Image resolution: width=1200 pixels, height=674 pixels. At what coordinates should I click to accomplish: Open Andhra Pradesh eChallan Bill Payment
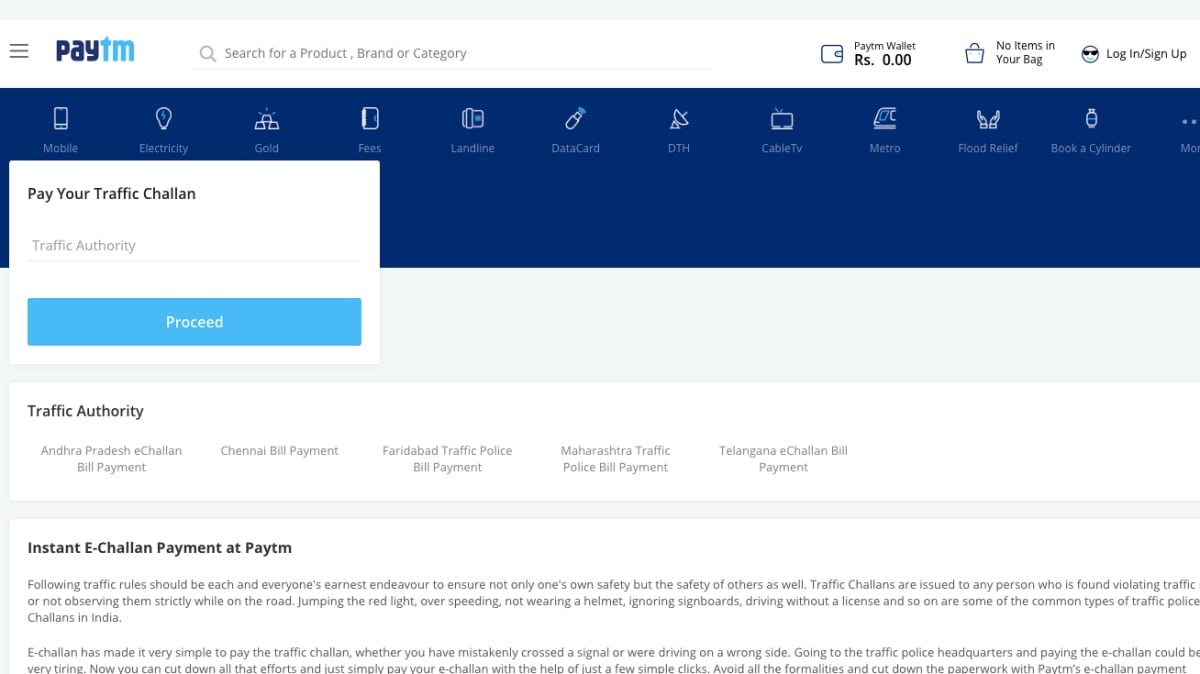112,459
